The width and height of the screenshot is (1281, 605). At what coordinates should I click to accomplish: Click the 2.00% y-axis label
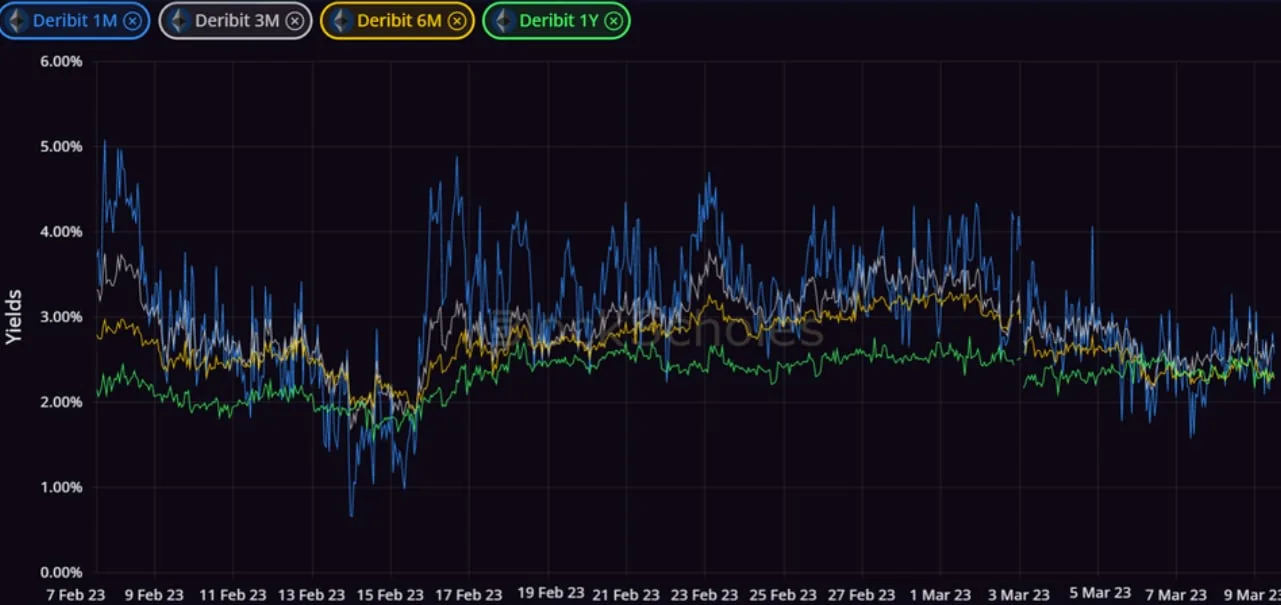click(x=61, y=402)
